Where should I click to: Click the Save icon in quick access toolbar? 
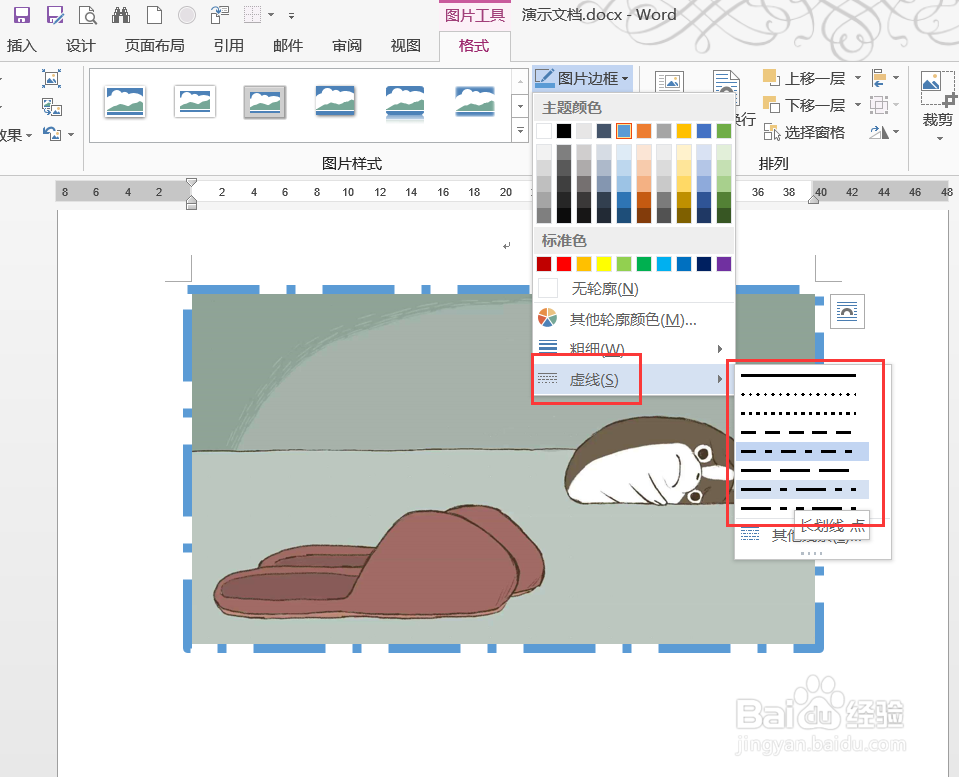22,15
